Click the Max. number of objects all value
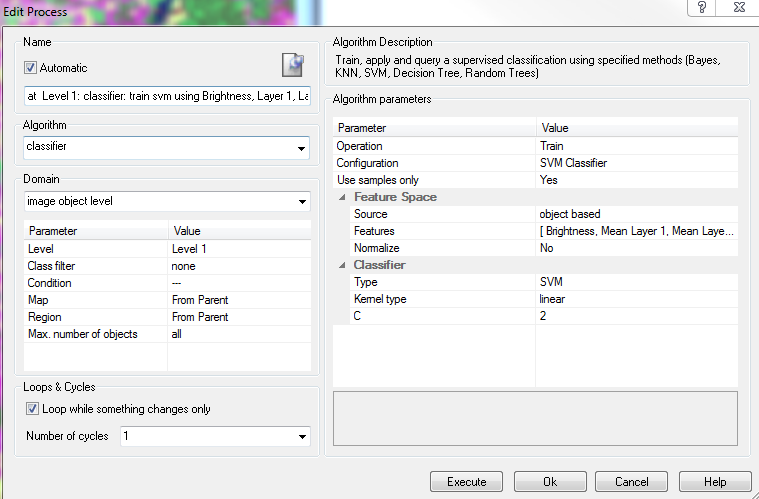Image resolution: width=759 pixels, height=499 pixels. (240, 334)
